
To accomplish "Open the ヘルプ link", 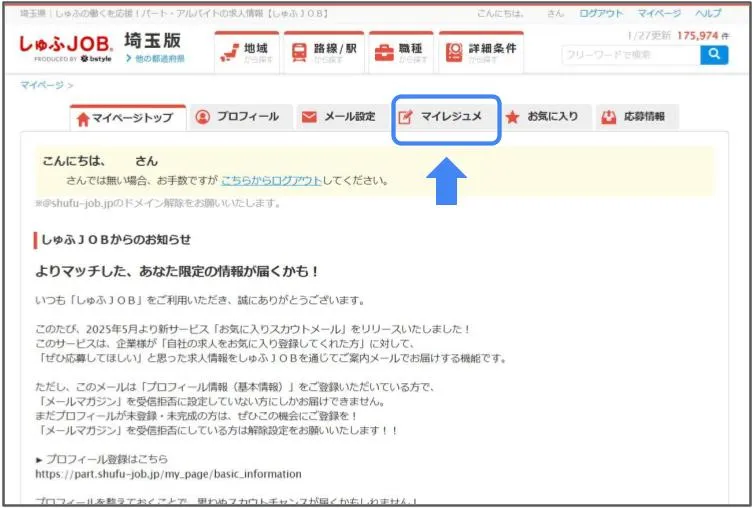I will (708, 14).
